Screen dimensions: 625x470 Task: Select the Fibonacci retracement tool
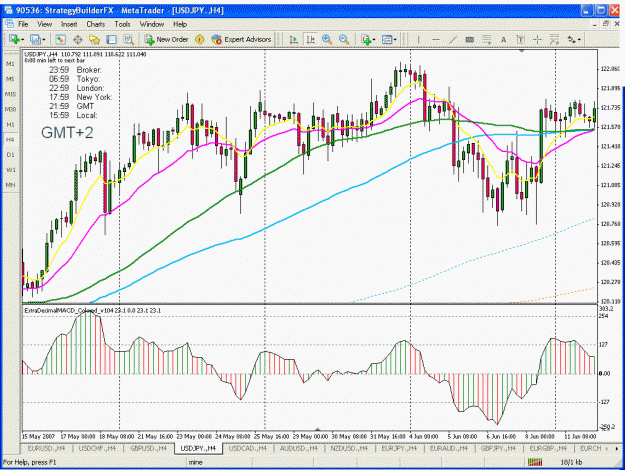(x=486, y=39)
